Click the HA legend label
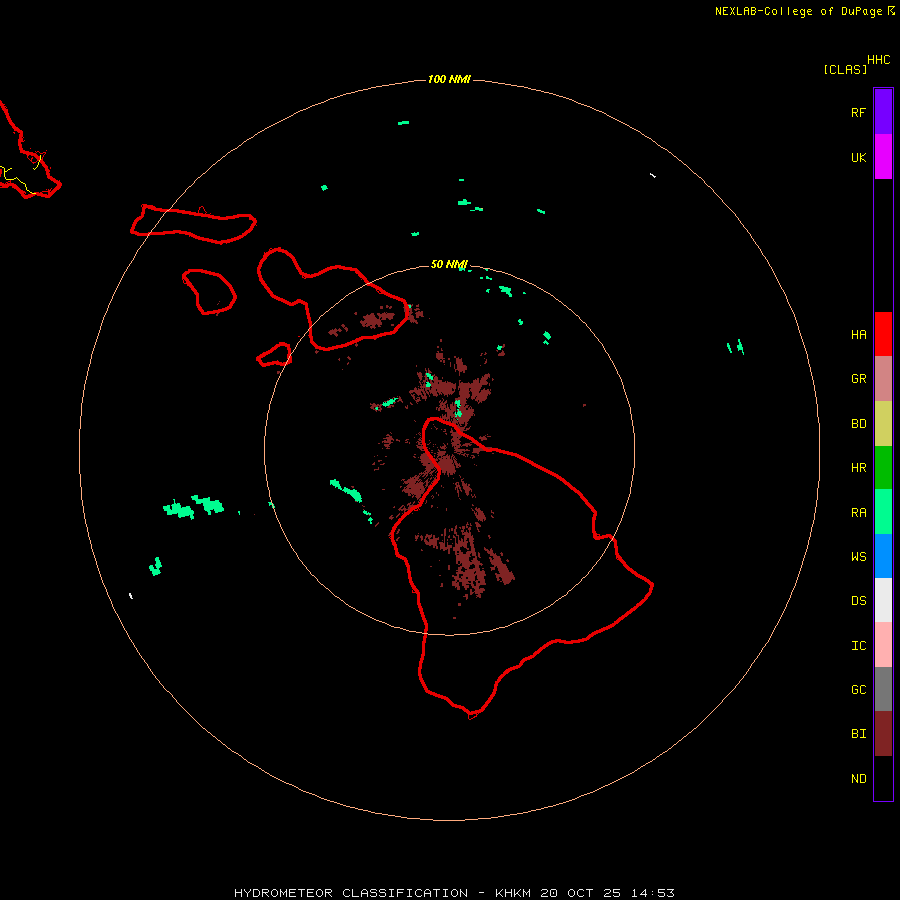Screen dimensions: 900x900 [858, 335]
